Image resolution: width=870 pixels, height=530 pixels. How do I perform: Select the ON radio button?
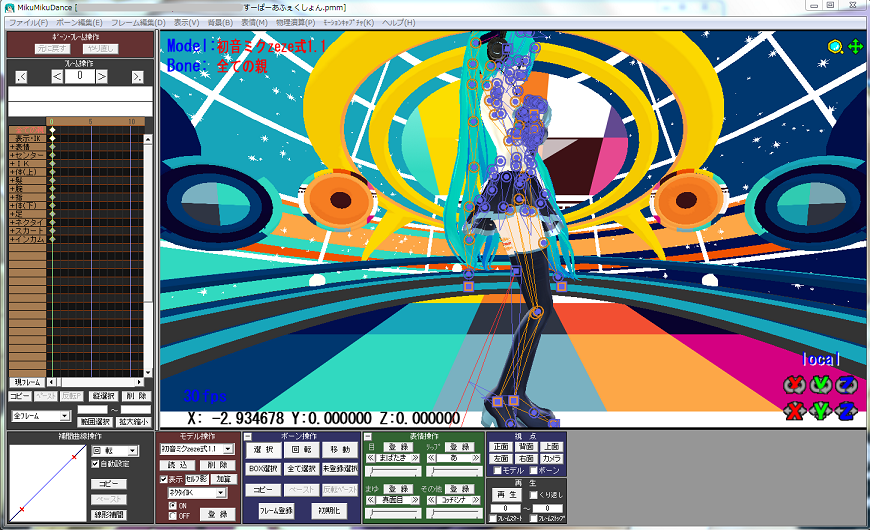[173, 506]
